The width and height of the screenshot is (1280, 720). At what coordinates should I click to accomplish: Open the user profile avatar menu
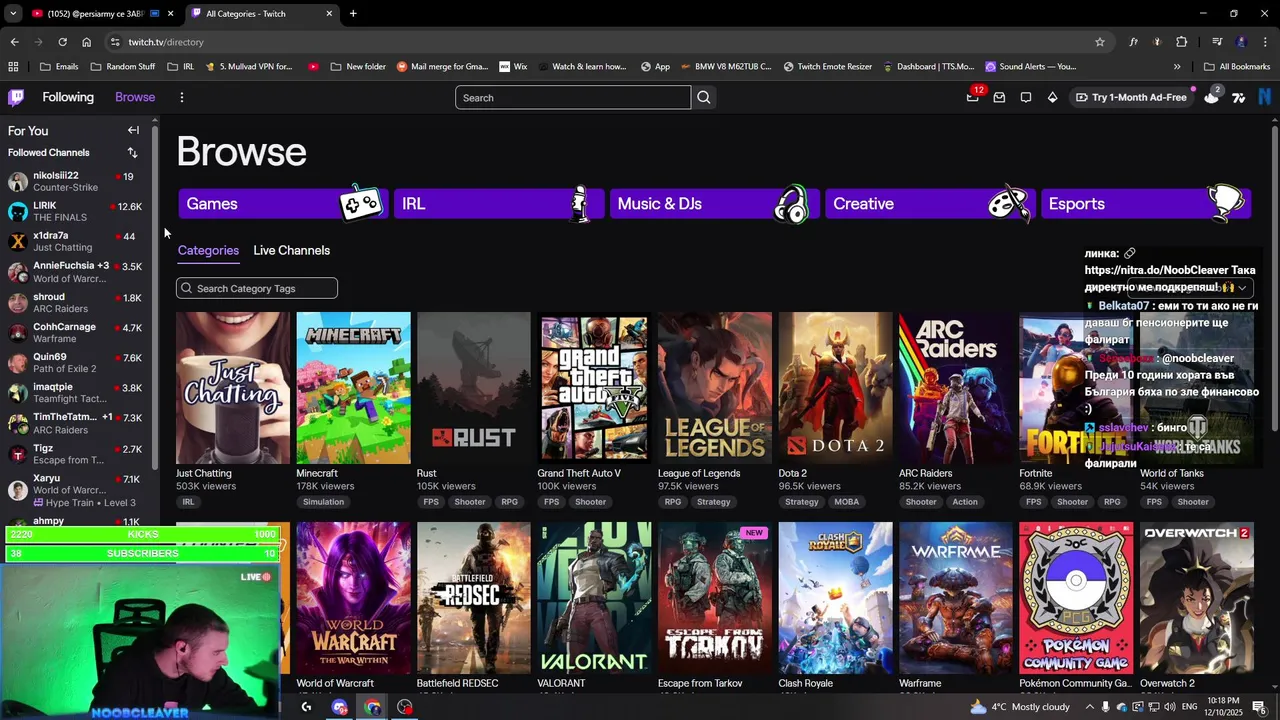click(x=1265, y=97)
